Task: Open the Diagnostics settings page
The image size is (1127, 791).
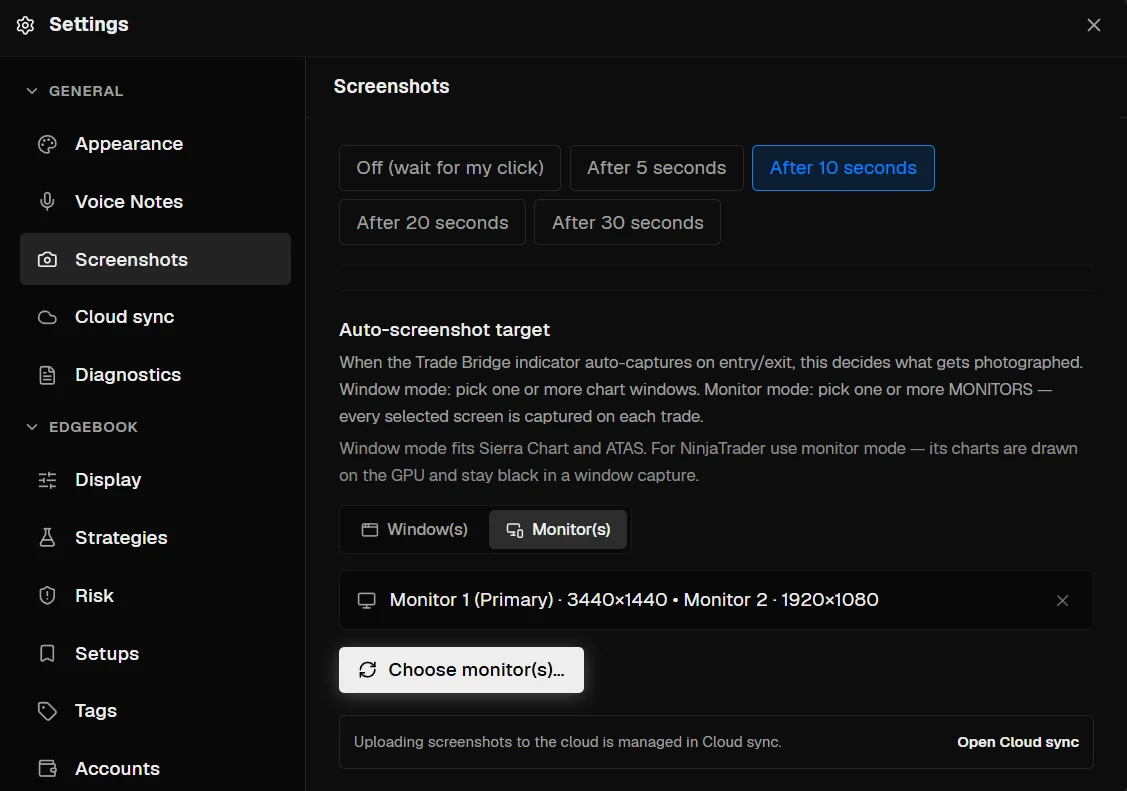Action: (155, 375)
